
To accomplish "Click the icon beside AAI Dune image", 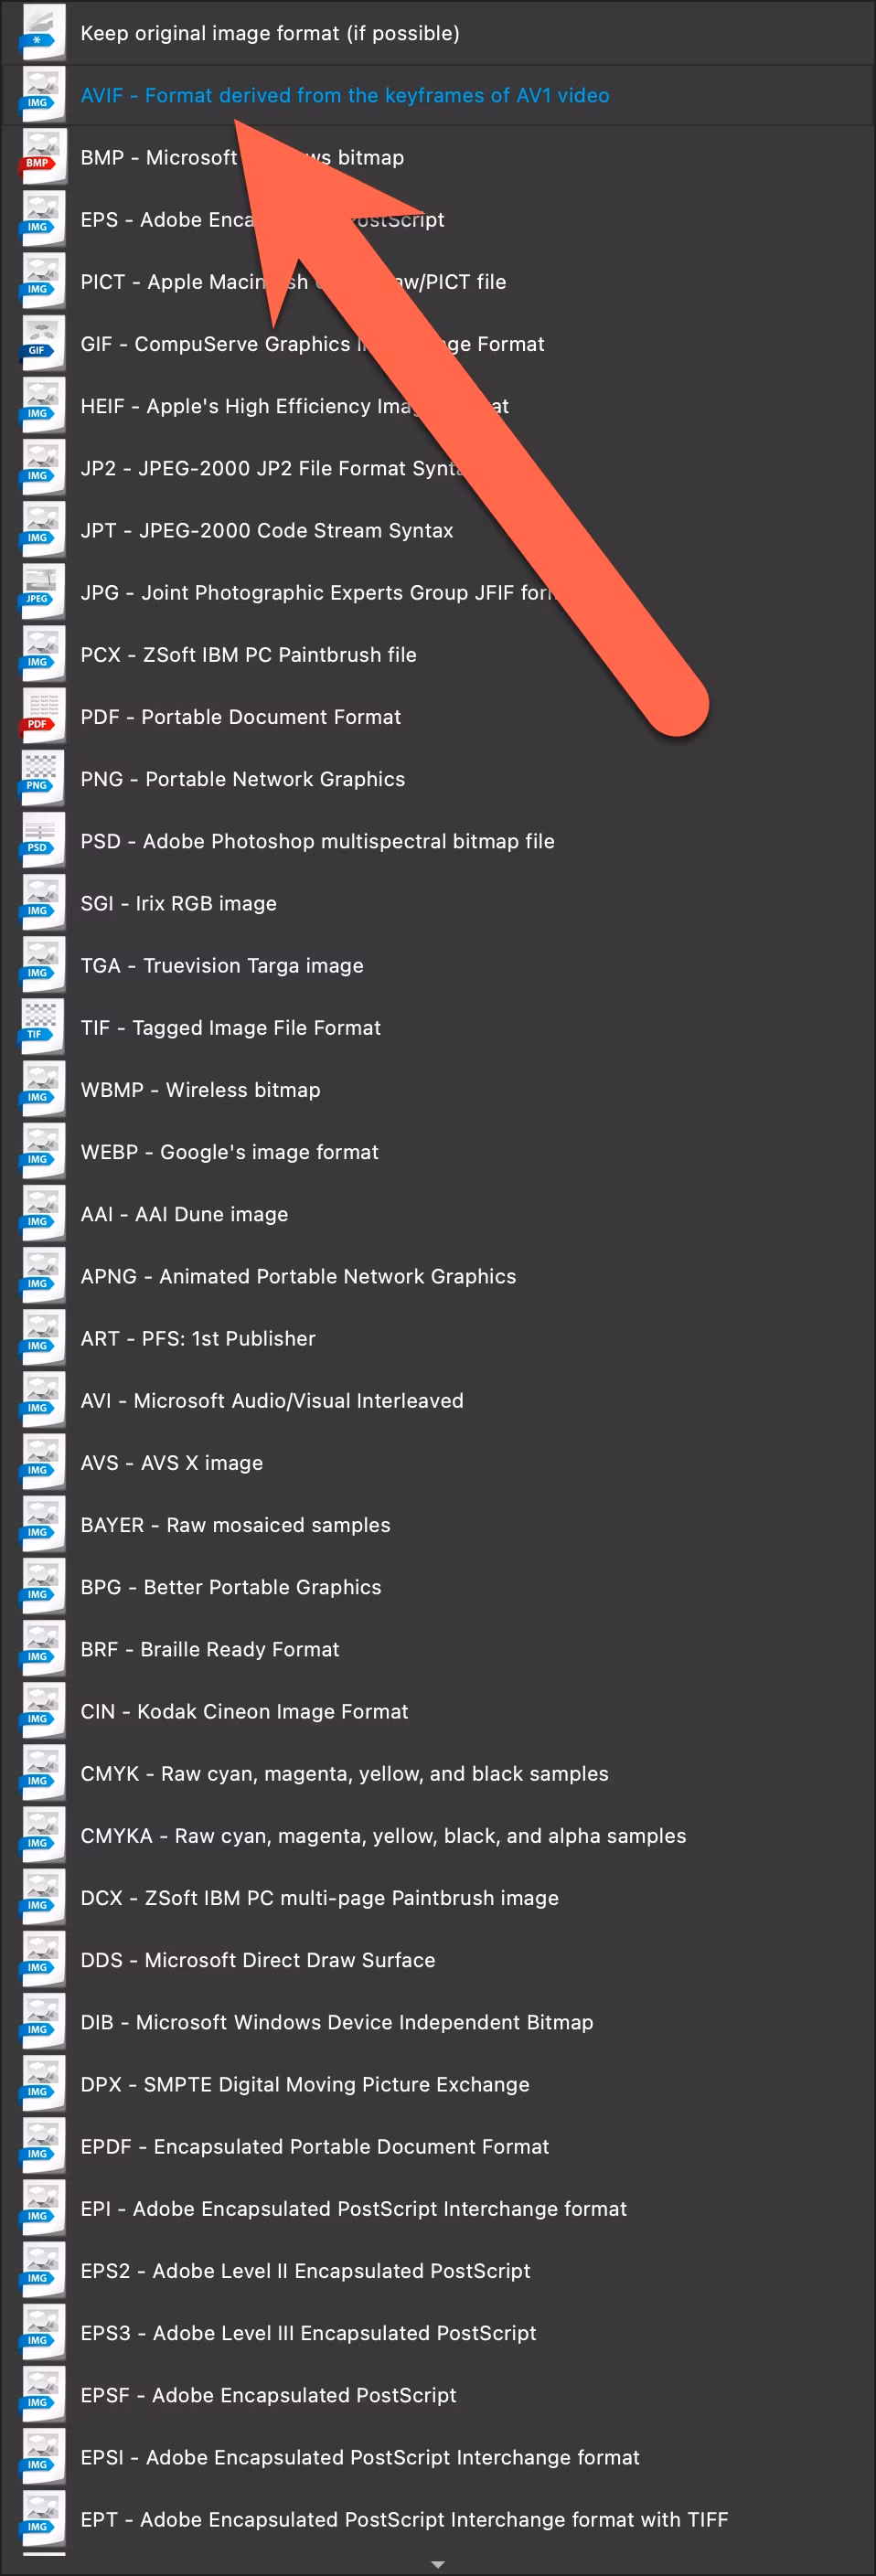I will pyautogui.click(x=42, y=1213).
